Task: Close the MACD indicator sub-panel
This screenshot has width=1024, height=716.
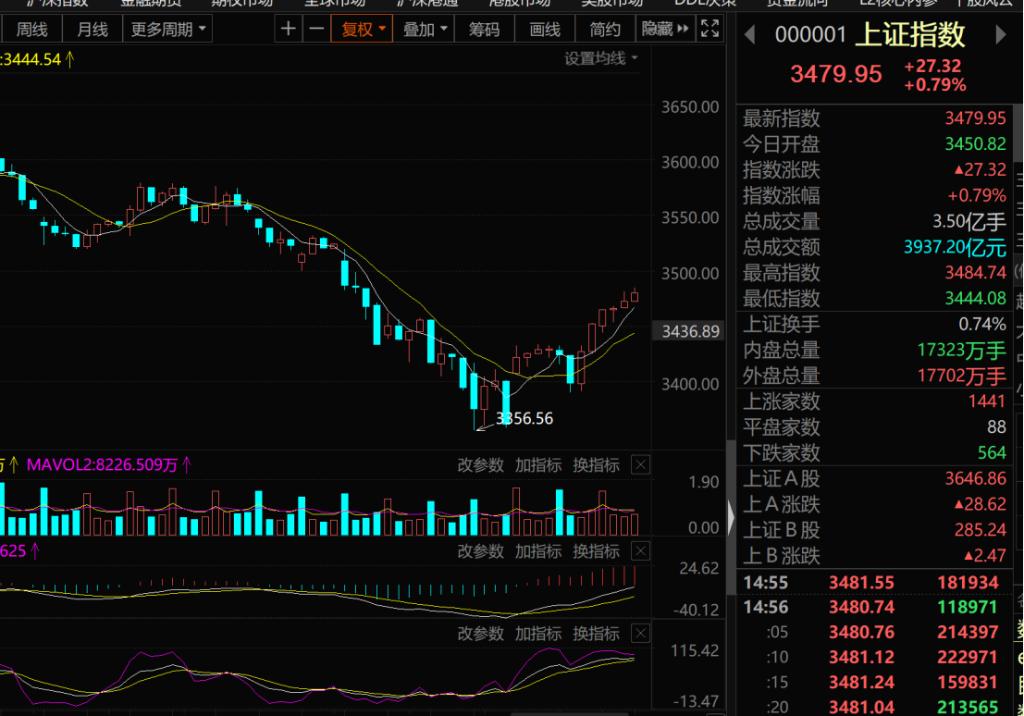Action: click(641, 551)
